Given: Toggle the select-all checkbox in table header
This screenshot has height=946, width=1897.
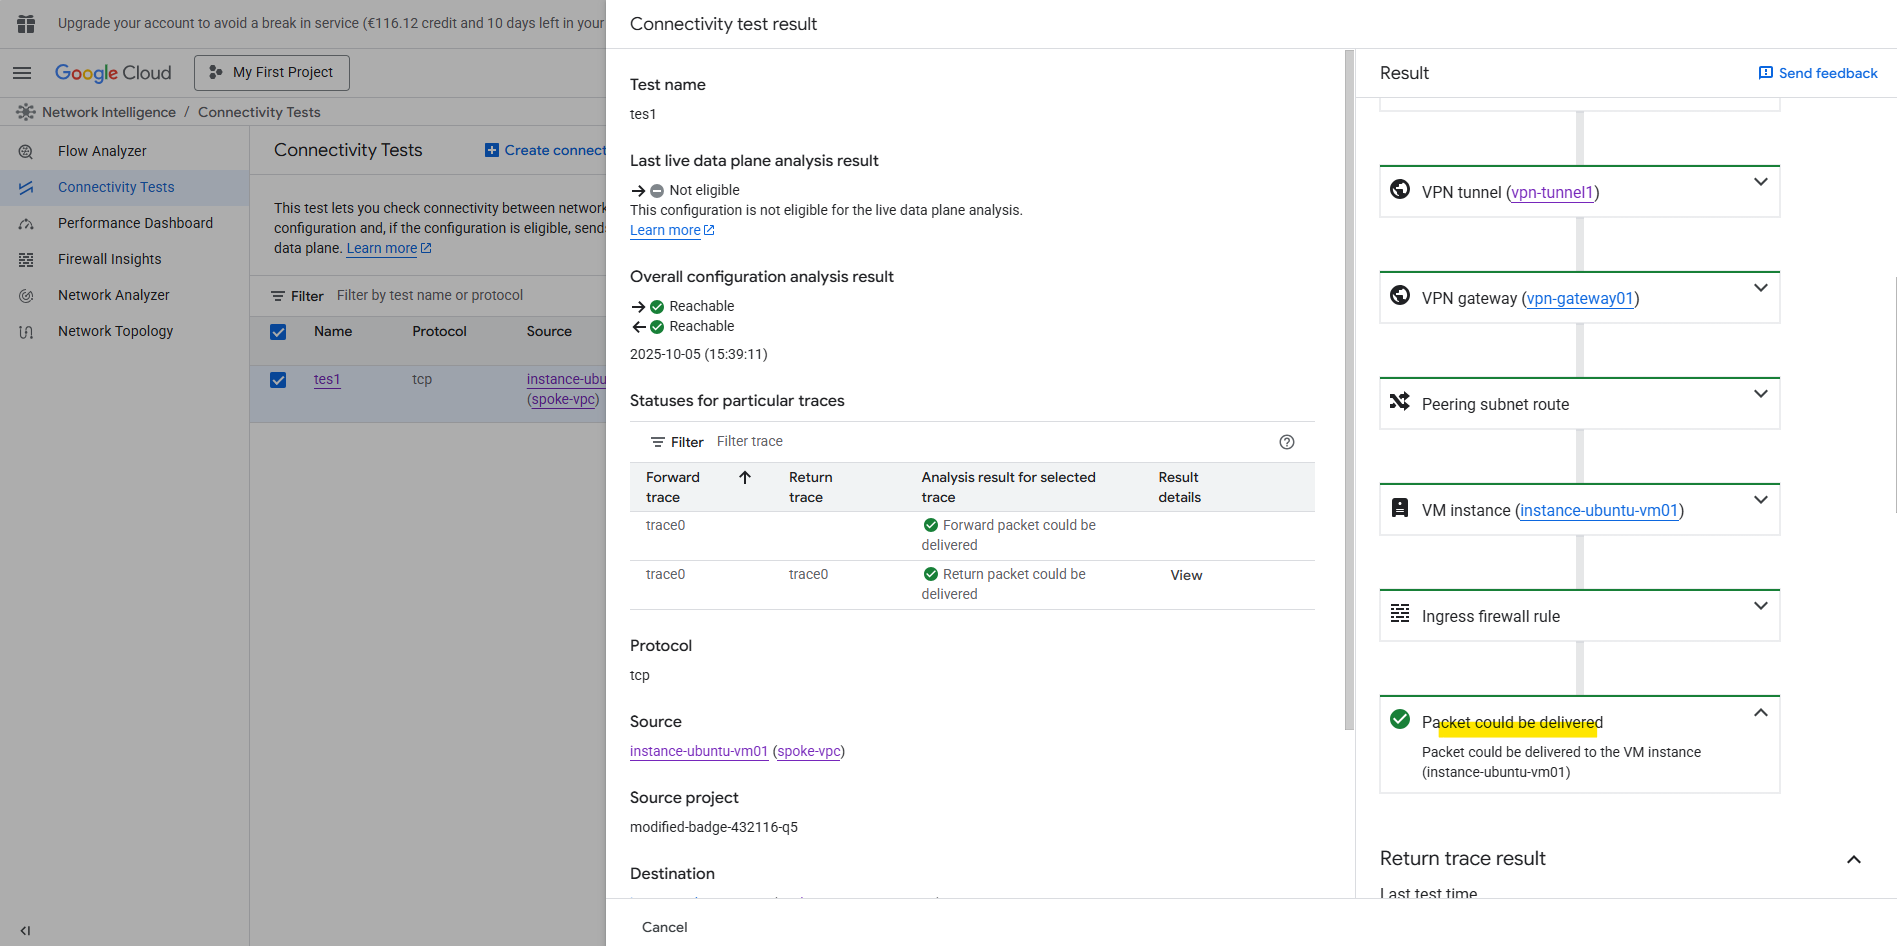Looking at the screenshot, I should coord(278,332).
